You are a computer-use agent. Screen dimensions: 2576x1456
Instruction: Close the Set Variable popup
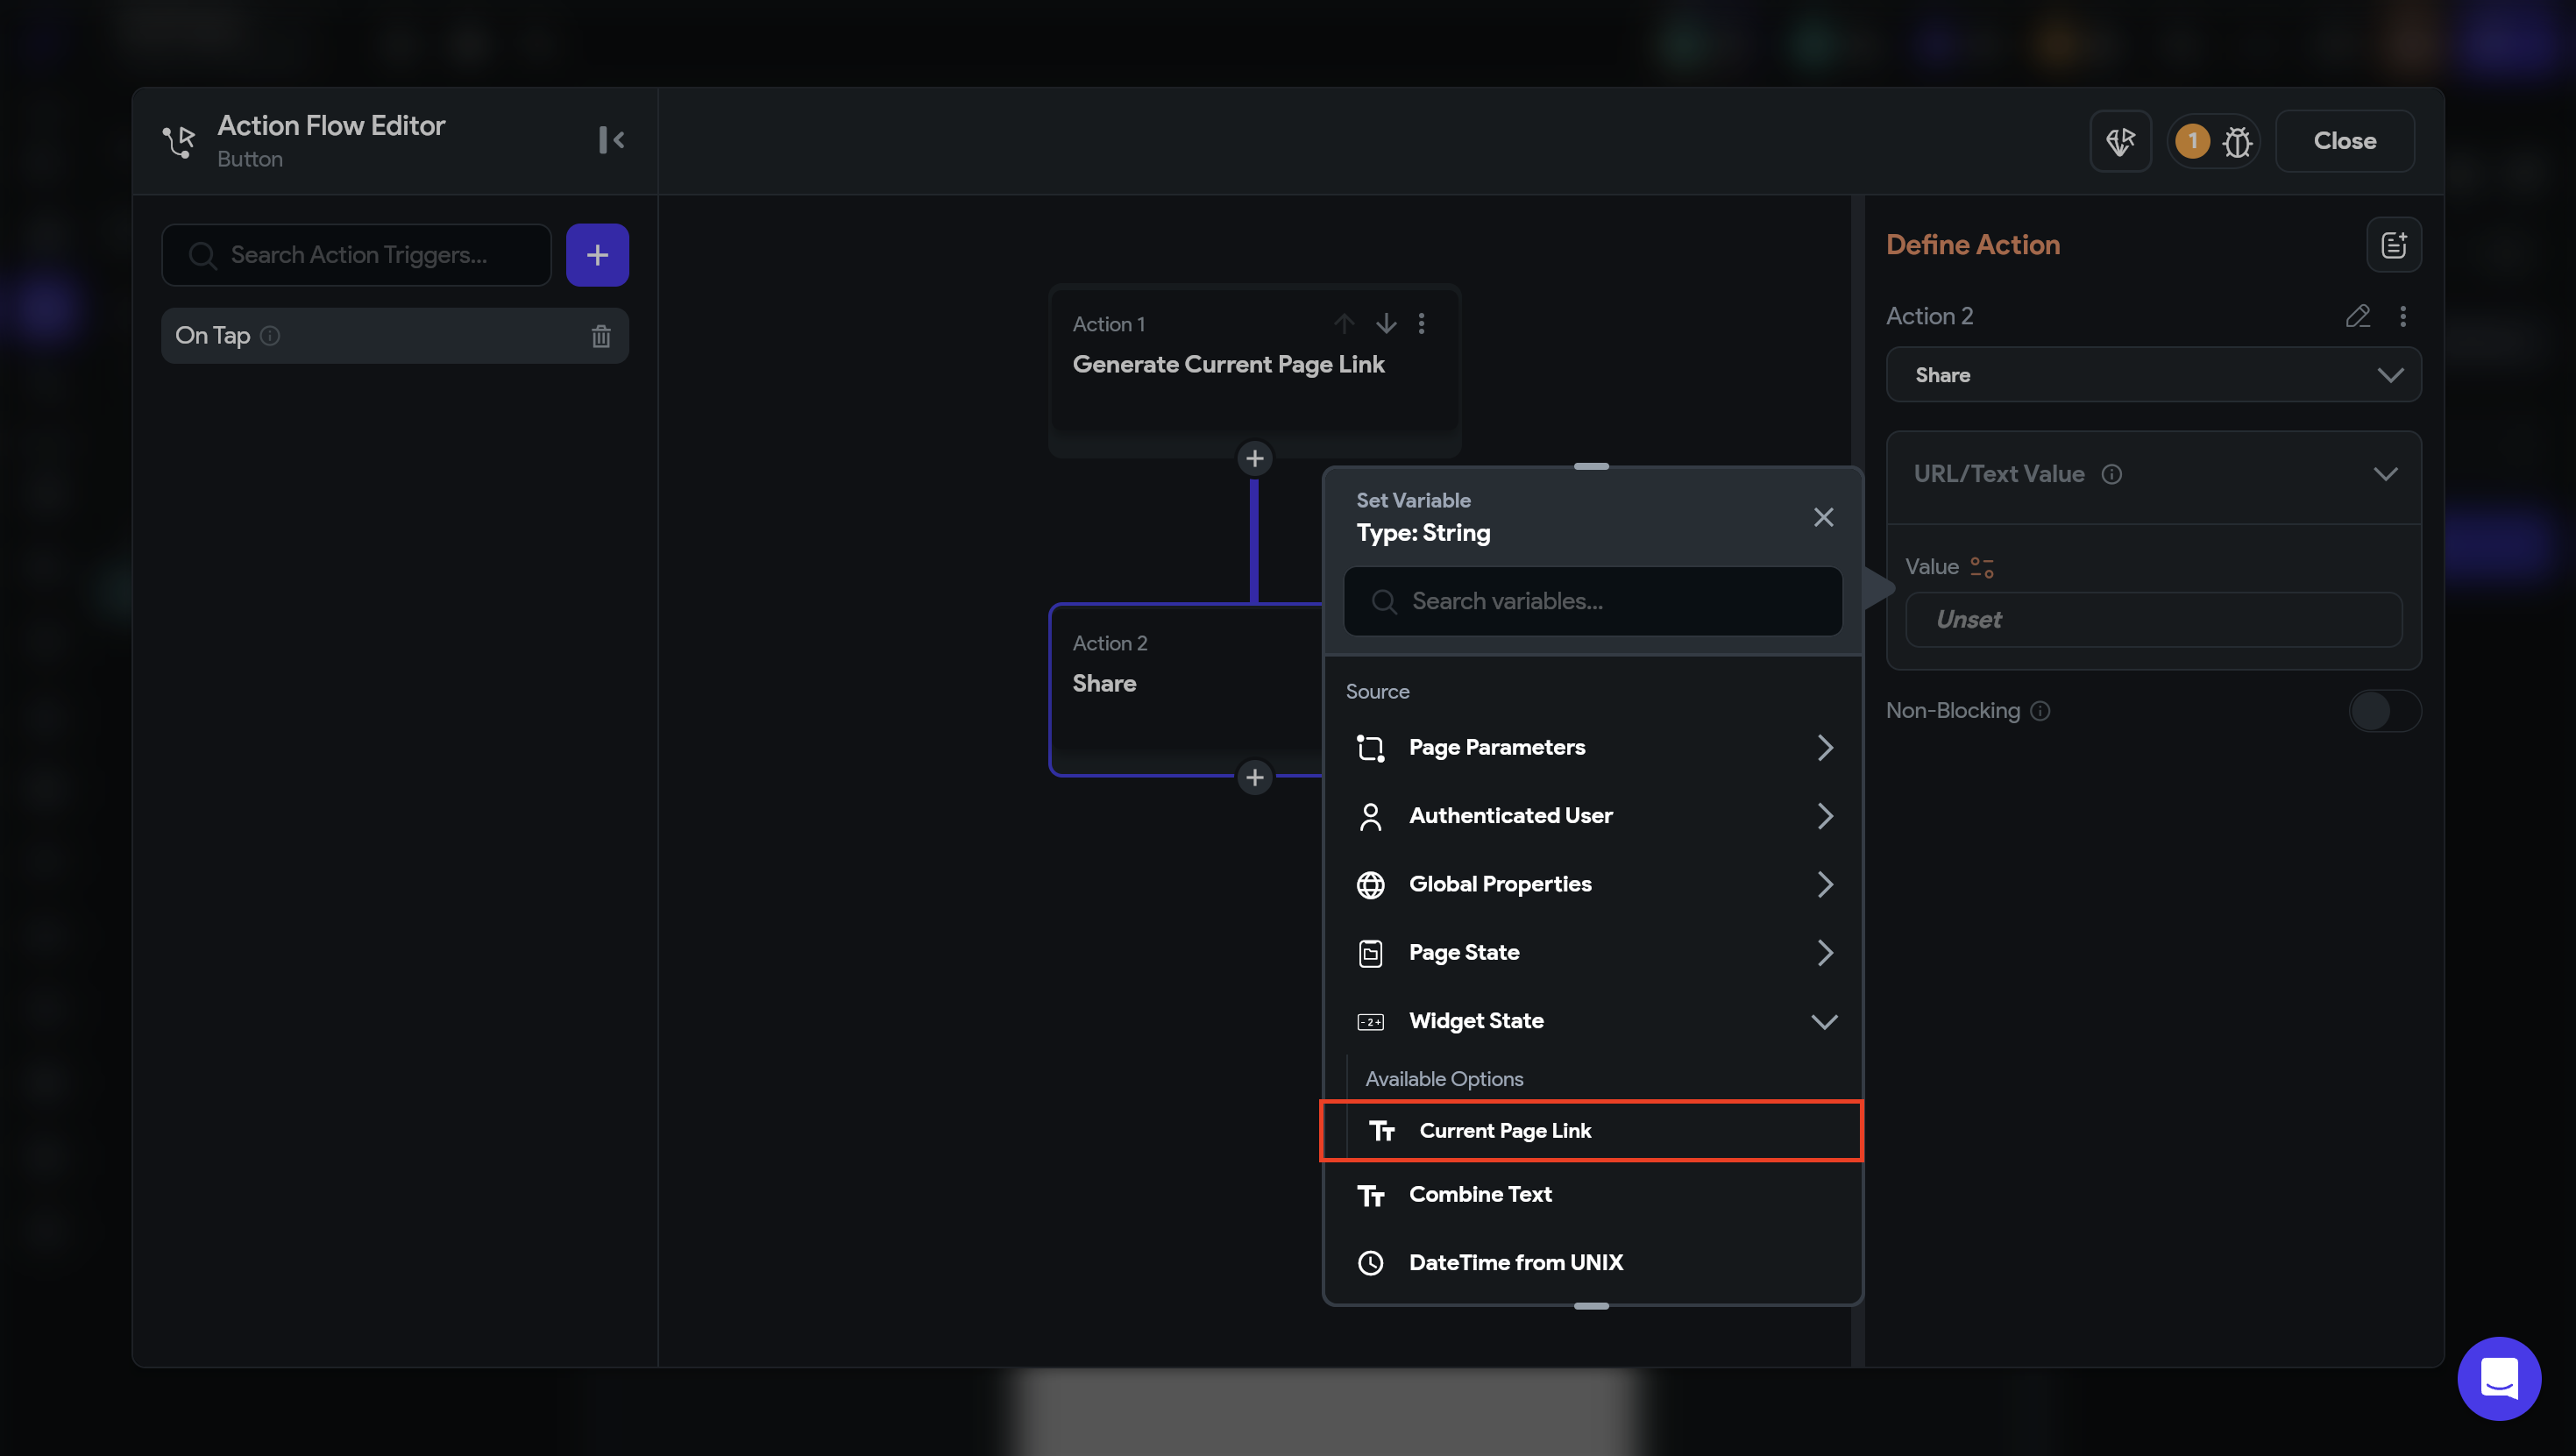1823,517
